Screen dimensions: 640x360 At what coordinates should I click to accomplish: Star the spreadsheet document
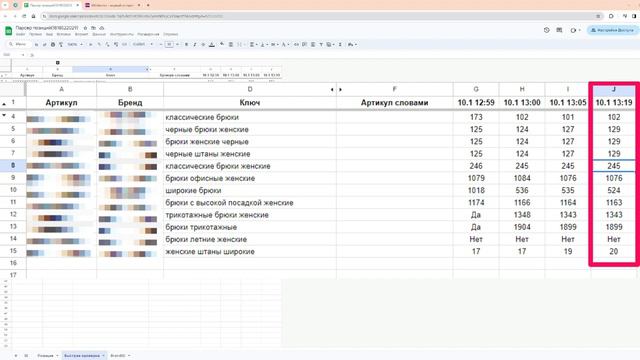(x=85, y=28)
